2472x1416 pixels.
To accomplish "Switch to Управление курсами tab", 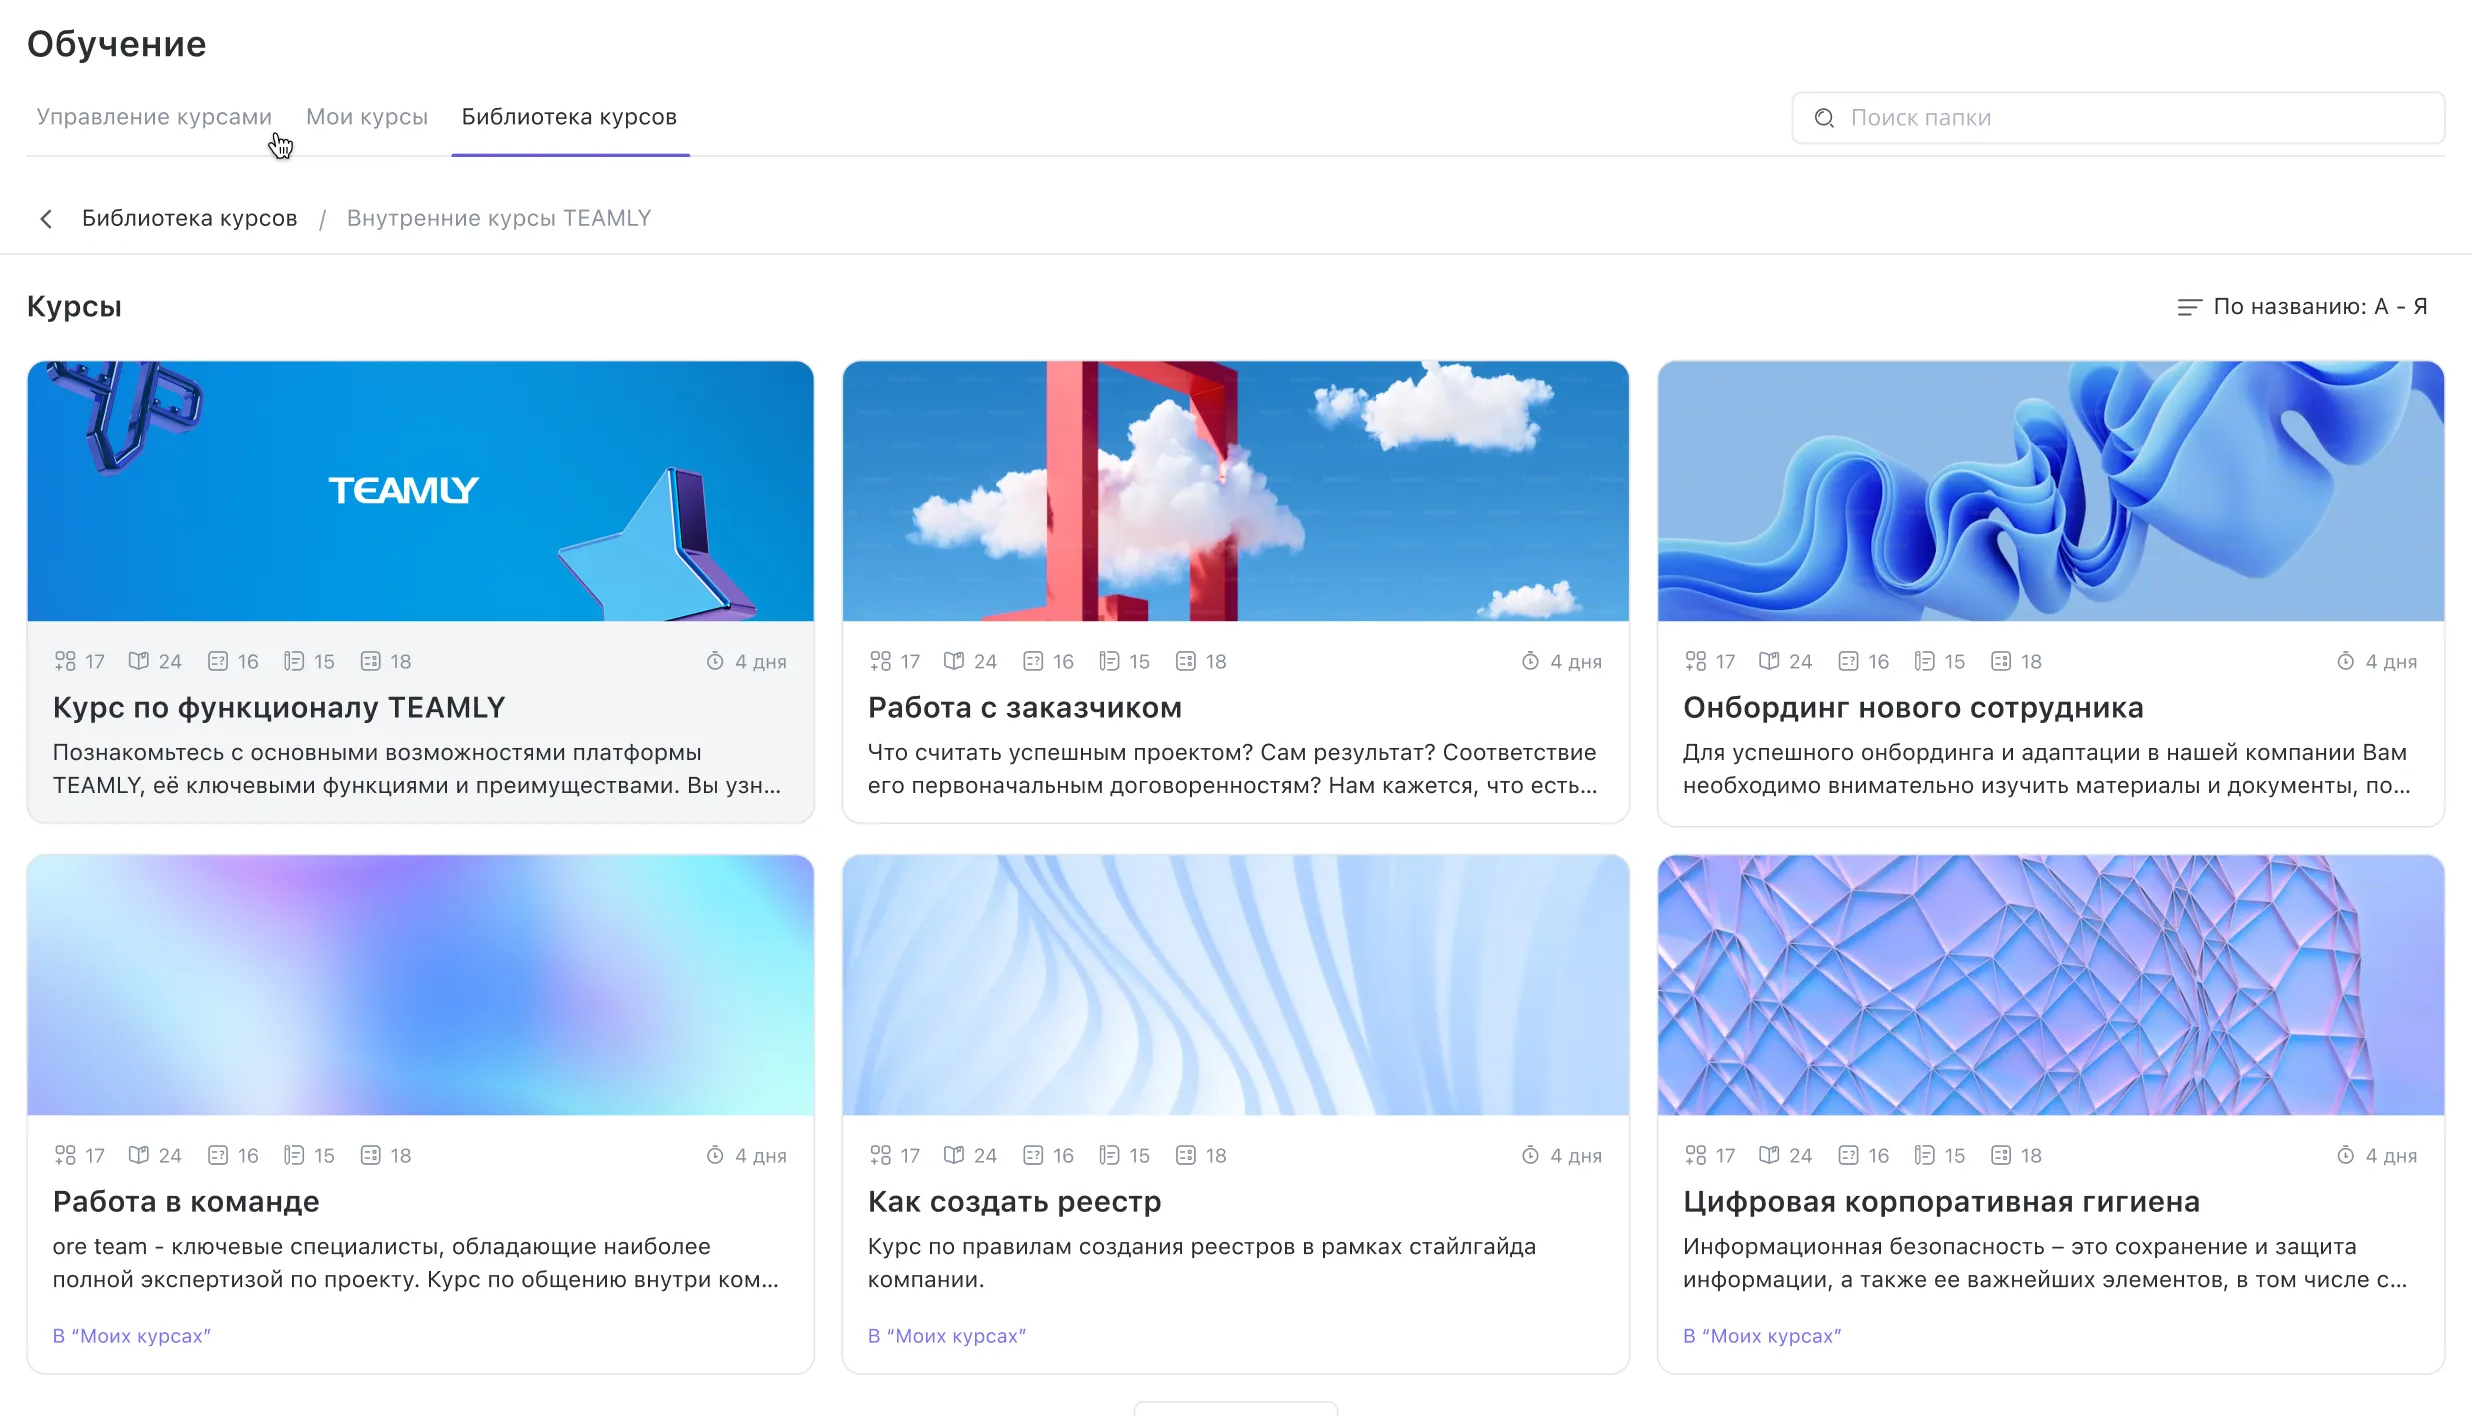I will click(154, 117).
